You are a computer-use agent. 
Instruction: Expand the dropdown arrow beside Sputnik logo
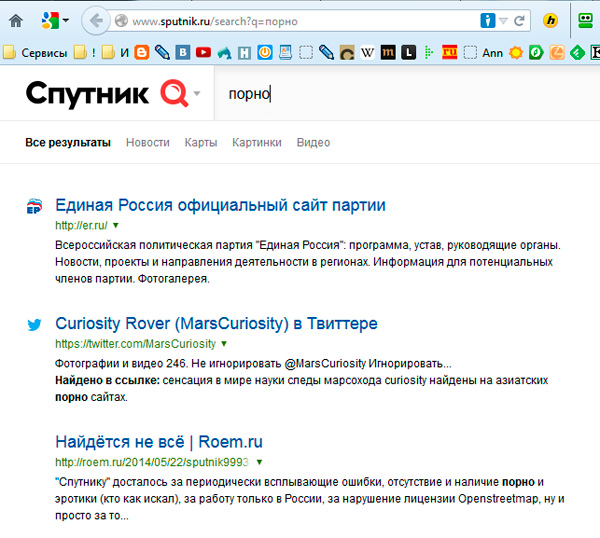click(x=197, y=94)
